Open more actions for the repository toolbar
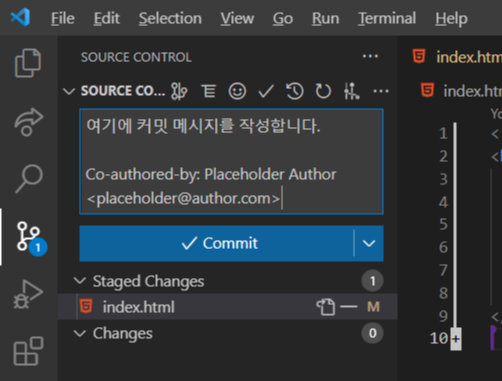The image size is (502, 381). click(381, 91)
